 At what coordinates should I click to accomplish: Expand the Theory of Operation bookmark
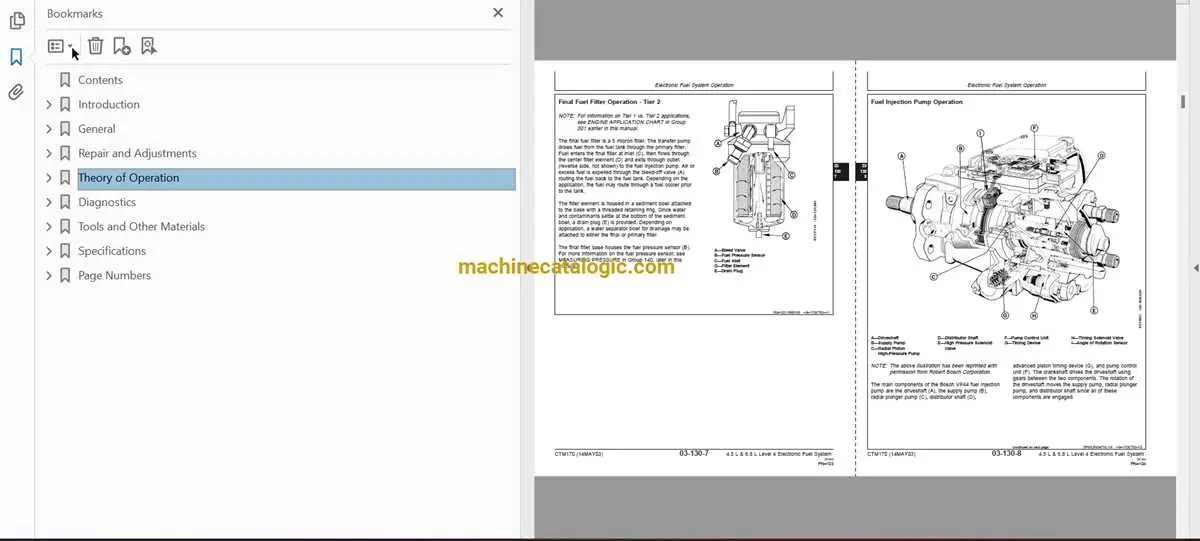[x=49, y=178]
